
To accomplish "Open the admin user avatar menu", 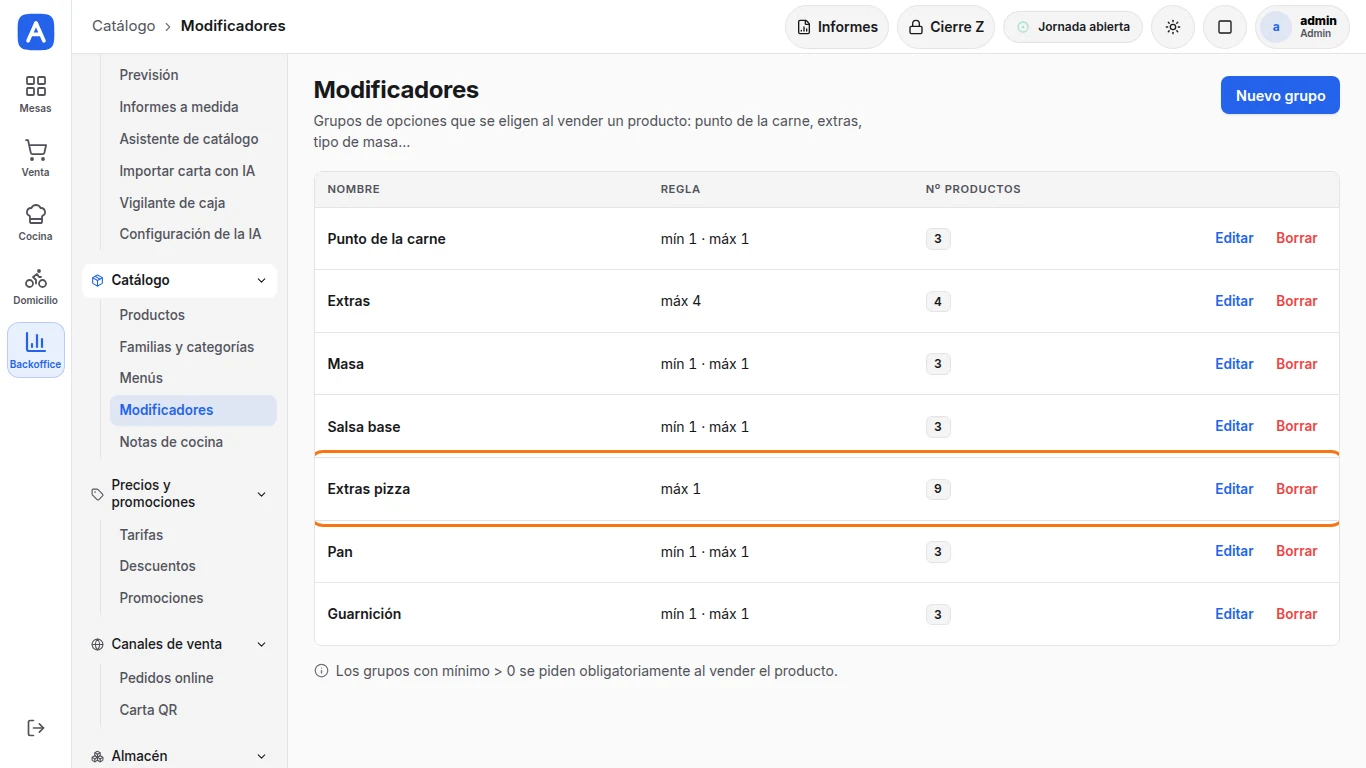I will (1275, 27).
